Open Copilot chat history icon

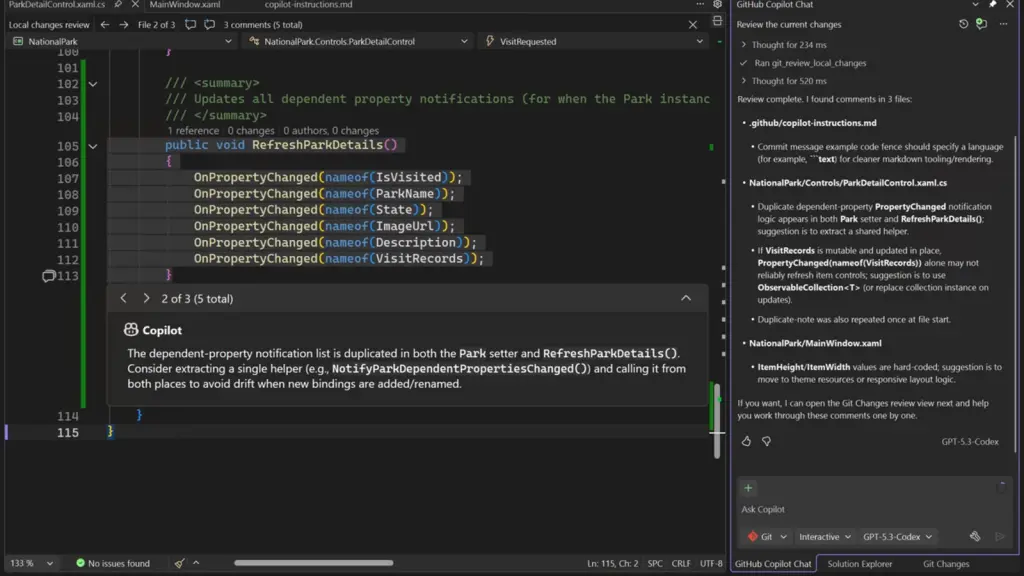(963, 24)
